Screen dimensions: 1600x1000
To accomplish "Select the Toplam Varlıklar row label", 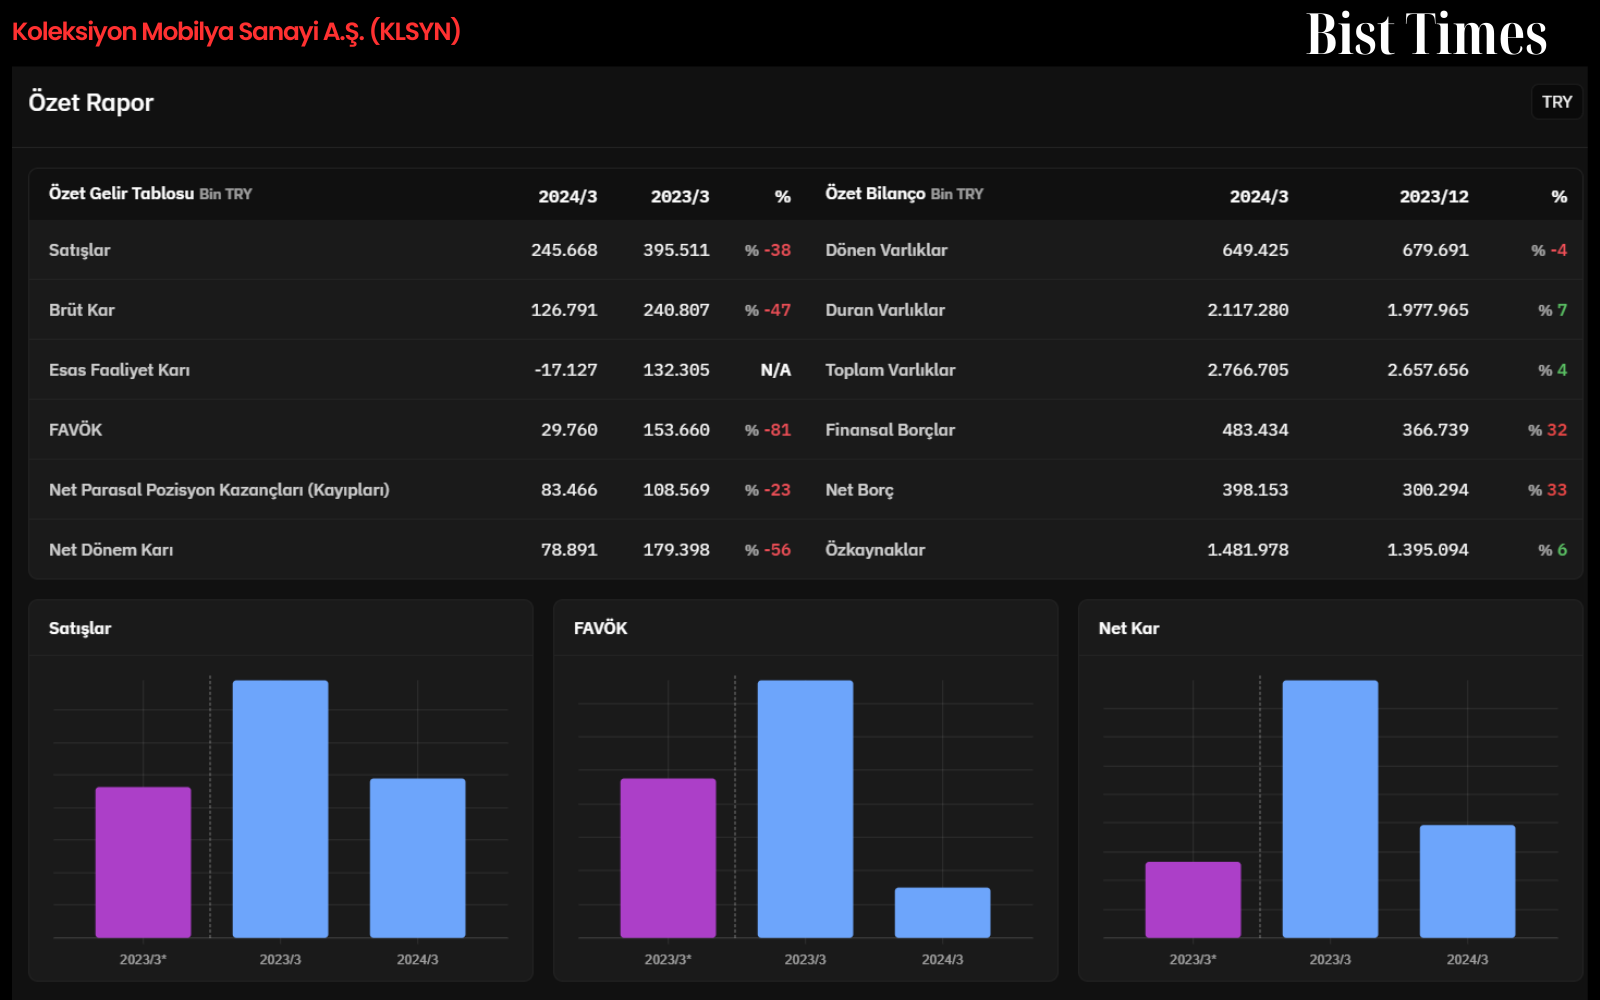I will [x=890, y=370].
